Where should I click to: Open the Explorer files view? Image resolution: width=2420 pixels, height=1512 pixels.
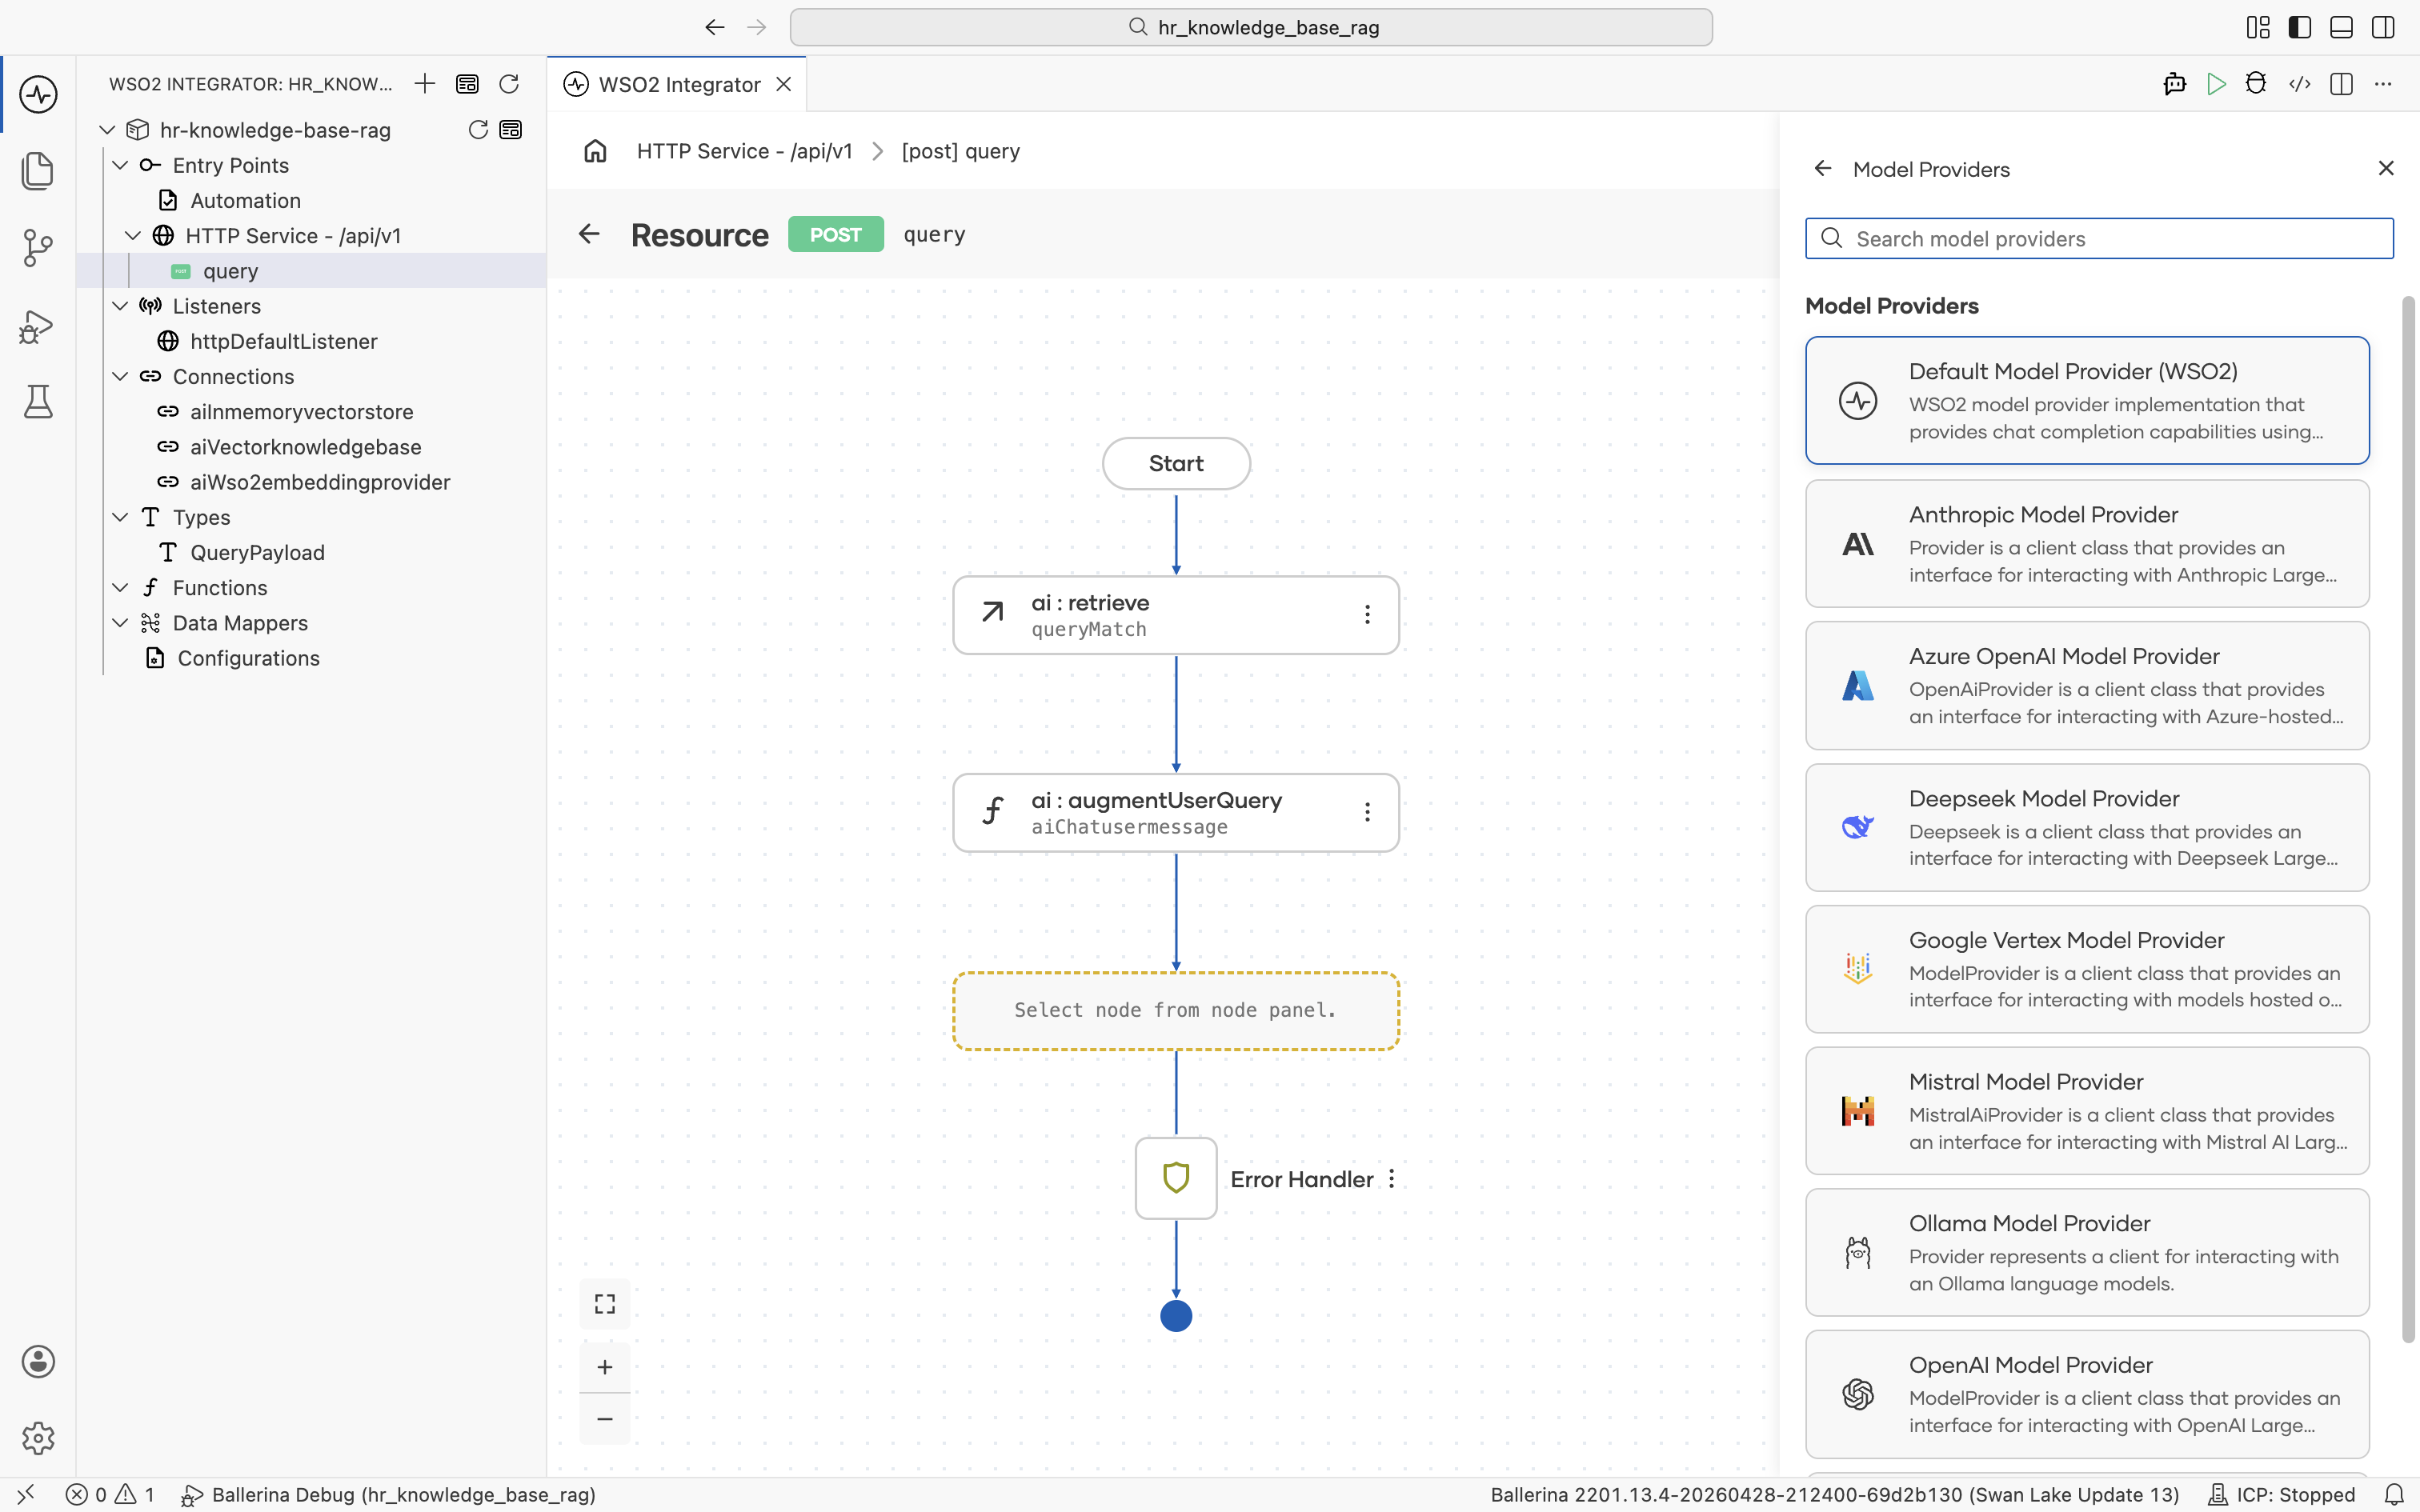point(38,170)
